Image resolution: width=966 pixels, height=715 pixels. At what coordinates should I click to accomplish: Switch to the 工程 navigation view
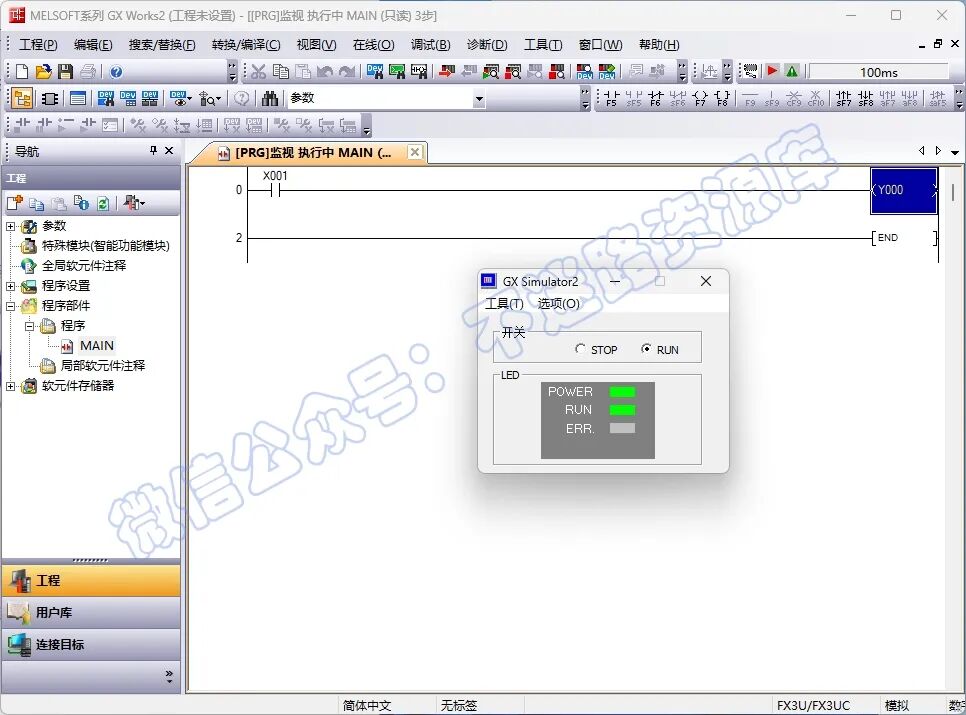click(91, 580)
